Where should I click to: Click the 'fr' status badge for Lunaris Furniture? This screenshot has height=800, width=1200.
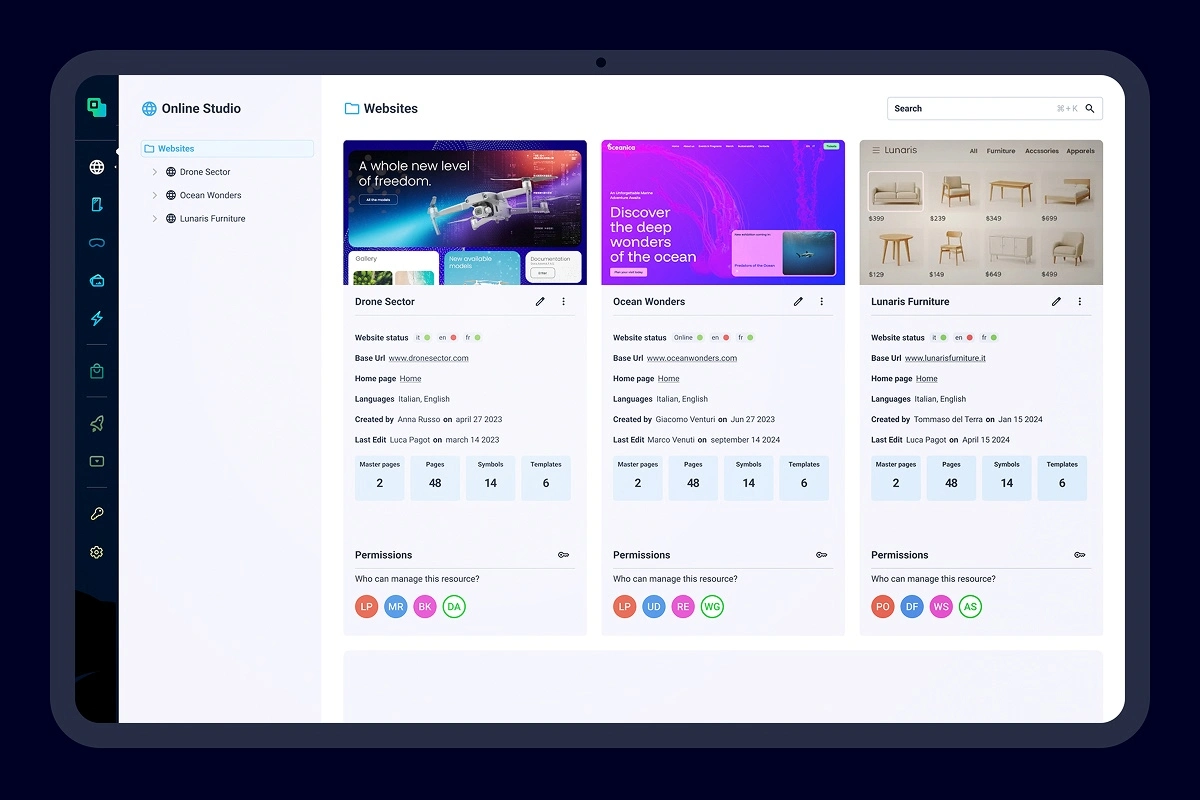tap(988, 338)
